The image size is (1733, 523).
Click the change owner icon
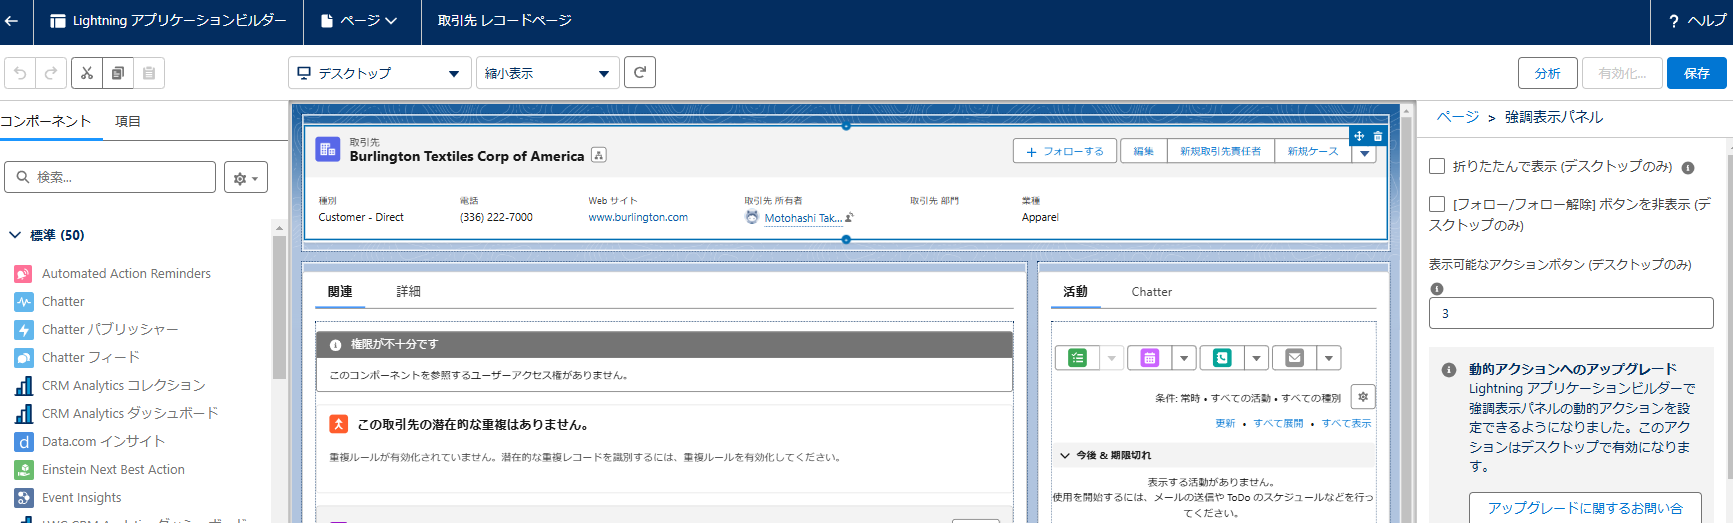coord(849,217)
